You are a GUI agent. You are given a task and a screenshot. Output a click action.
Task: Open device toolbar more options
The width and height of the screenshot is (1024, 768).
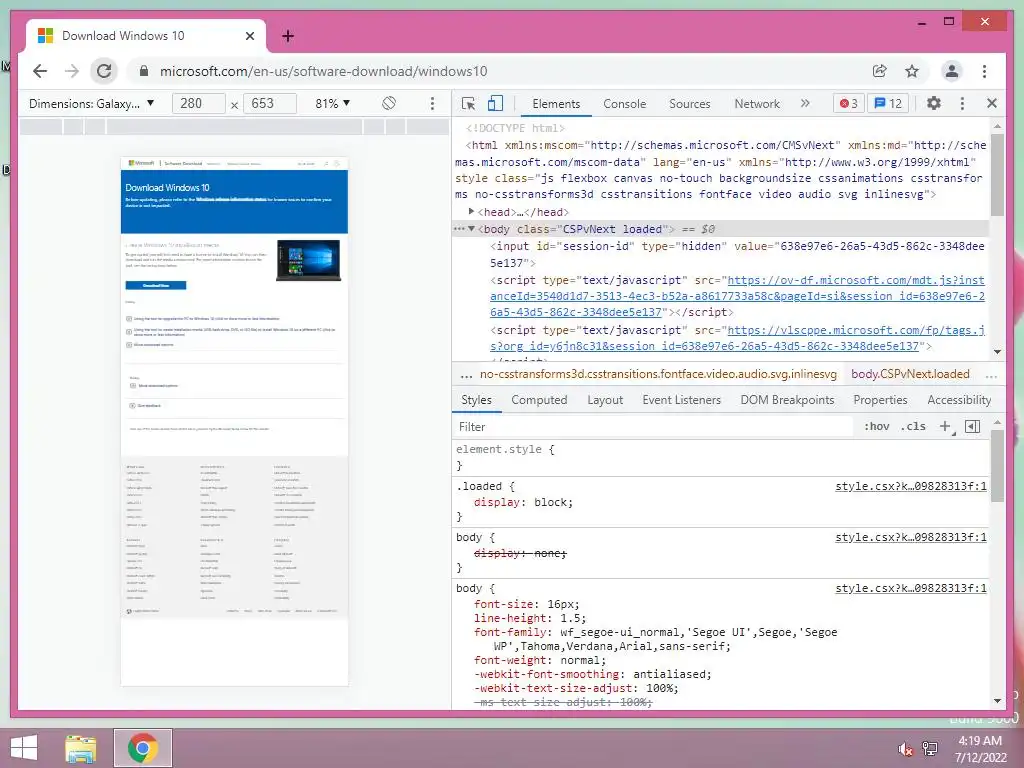tap(432, 103)
